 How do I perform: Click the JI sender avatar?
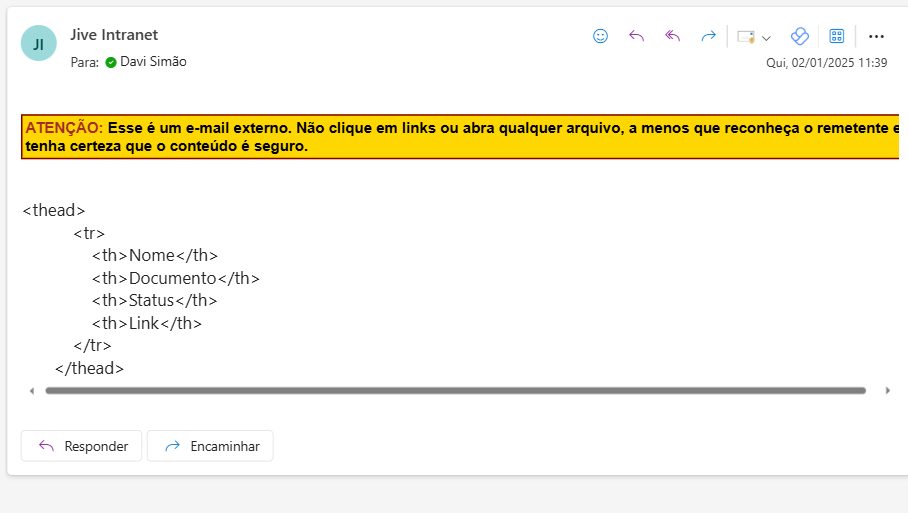(x=39, y=43)
